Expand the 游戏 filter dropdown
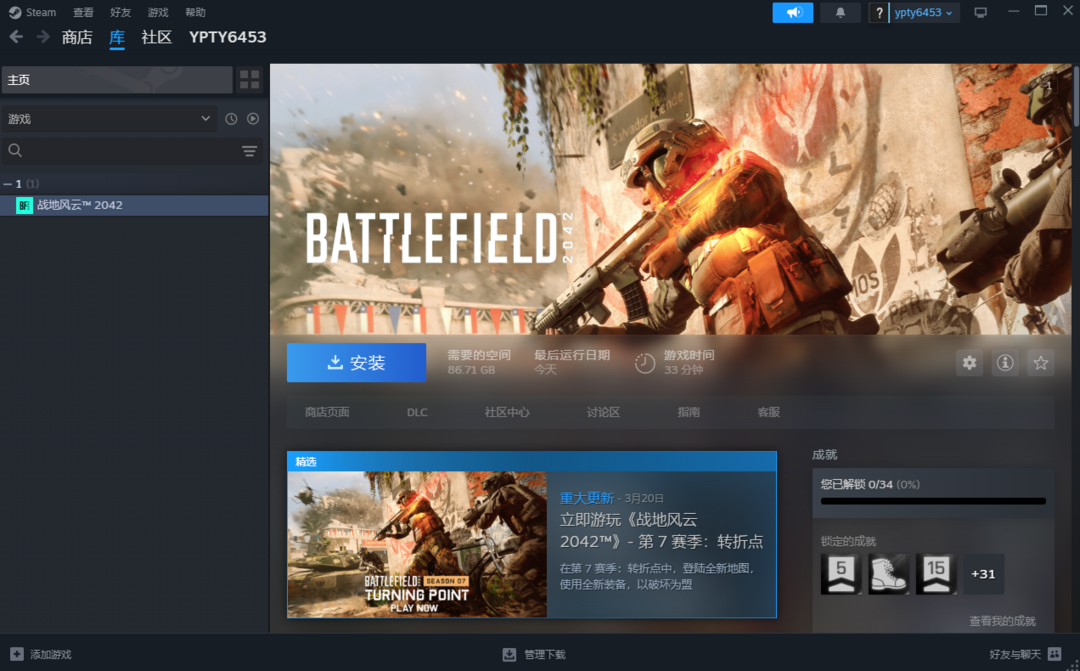 tap(110, 118)
